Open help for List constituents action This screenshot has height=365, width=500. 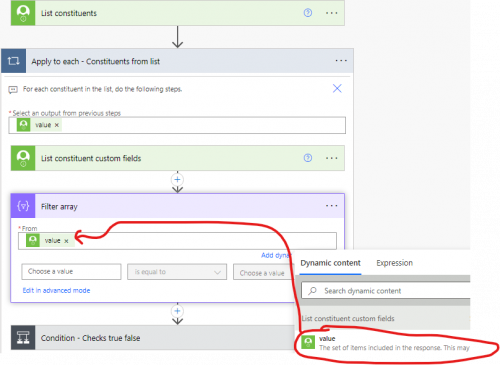coord(308,13)
